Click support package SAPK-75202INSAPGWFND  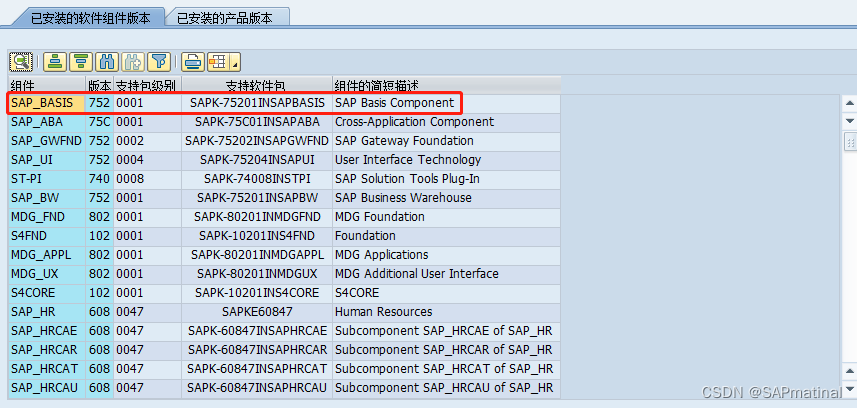pyautogui.click(x=257, y=141)
